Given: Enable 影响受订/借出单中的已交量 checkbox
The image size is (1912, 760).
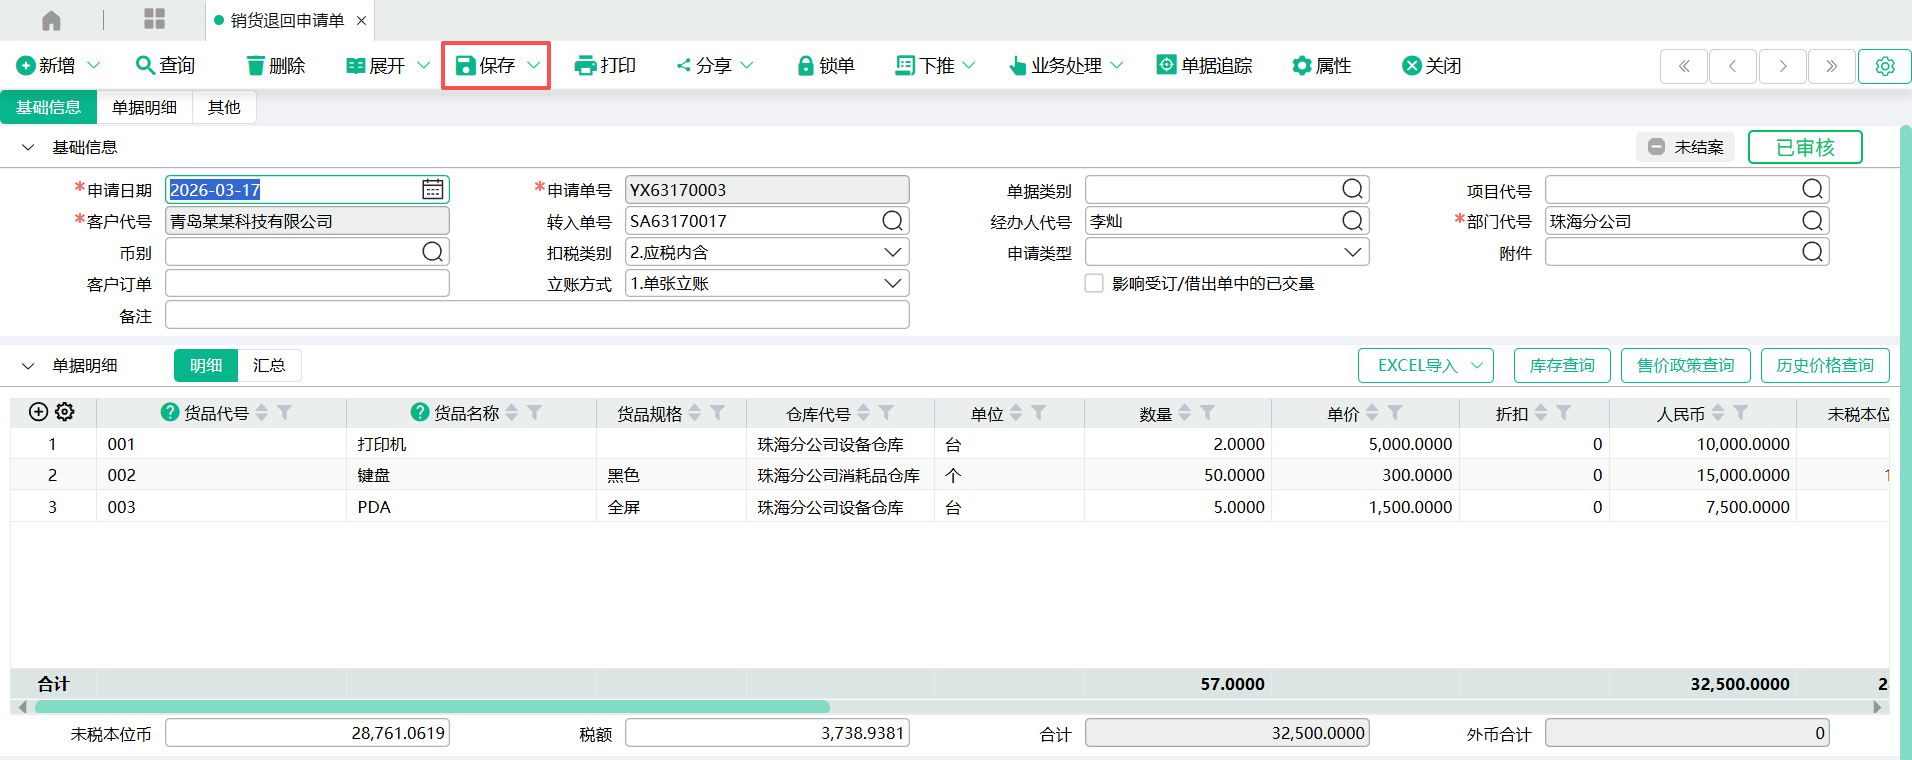Looking at the screenshot, I should click(1094, 284).
